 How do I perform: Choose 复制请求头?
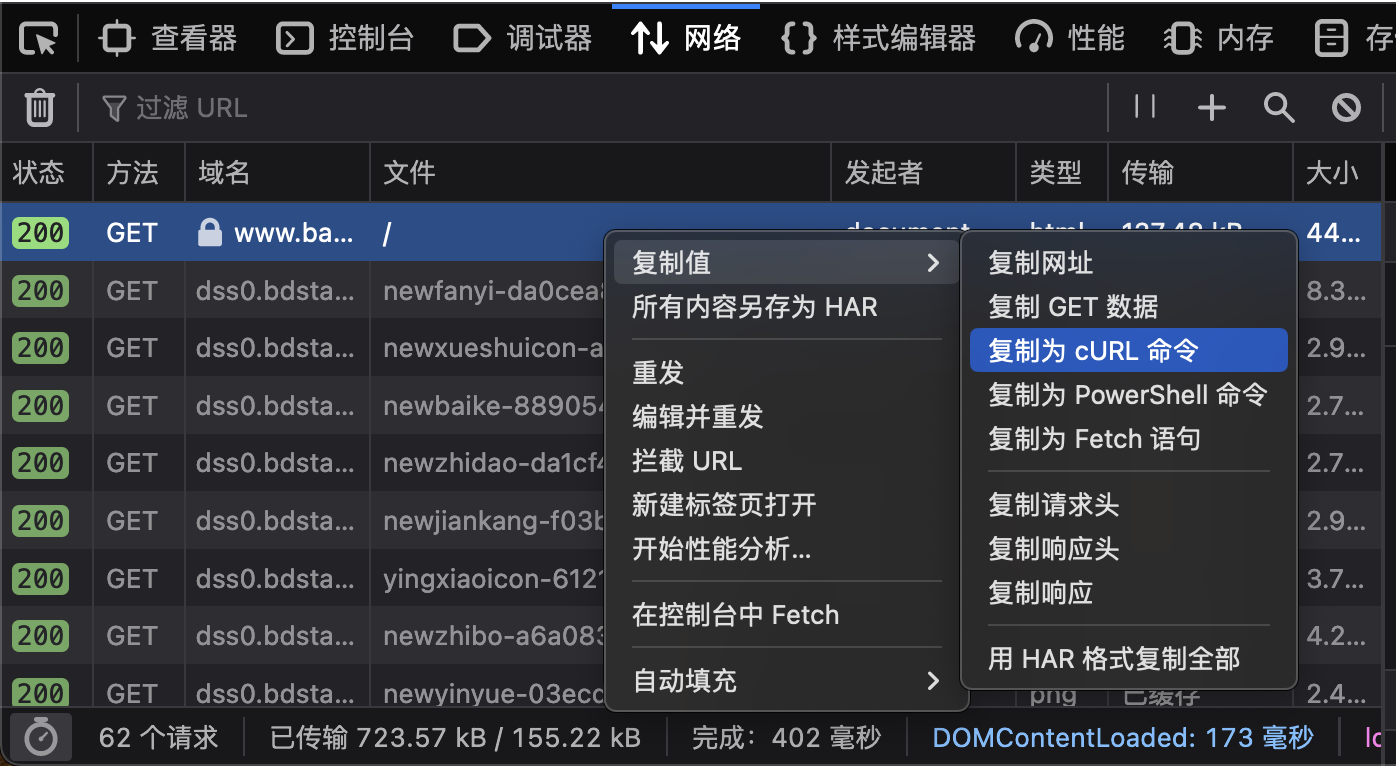1128,505
